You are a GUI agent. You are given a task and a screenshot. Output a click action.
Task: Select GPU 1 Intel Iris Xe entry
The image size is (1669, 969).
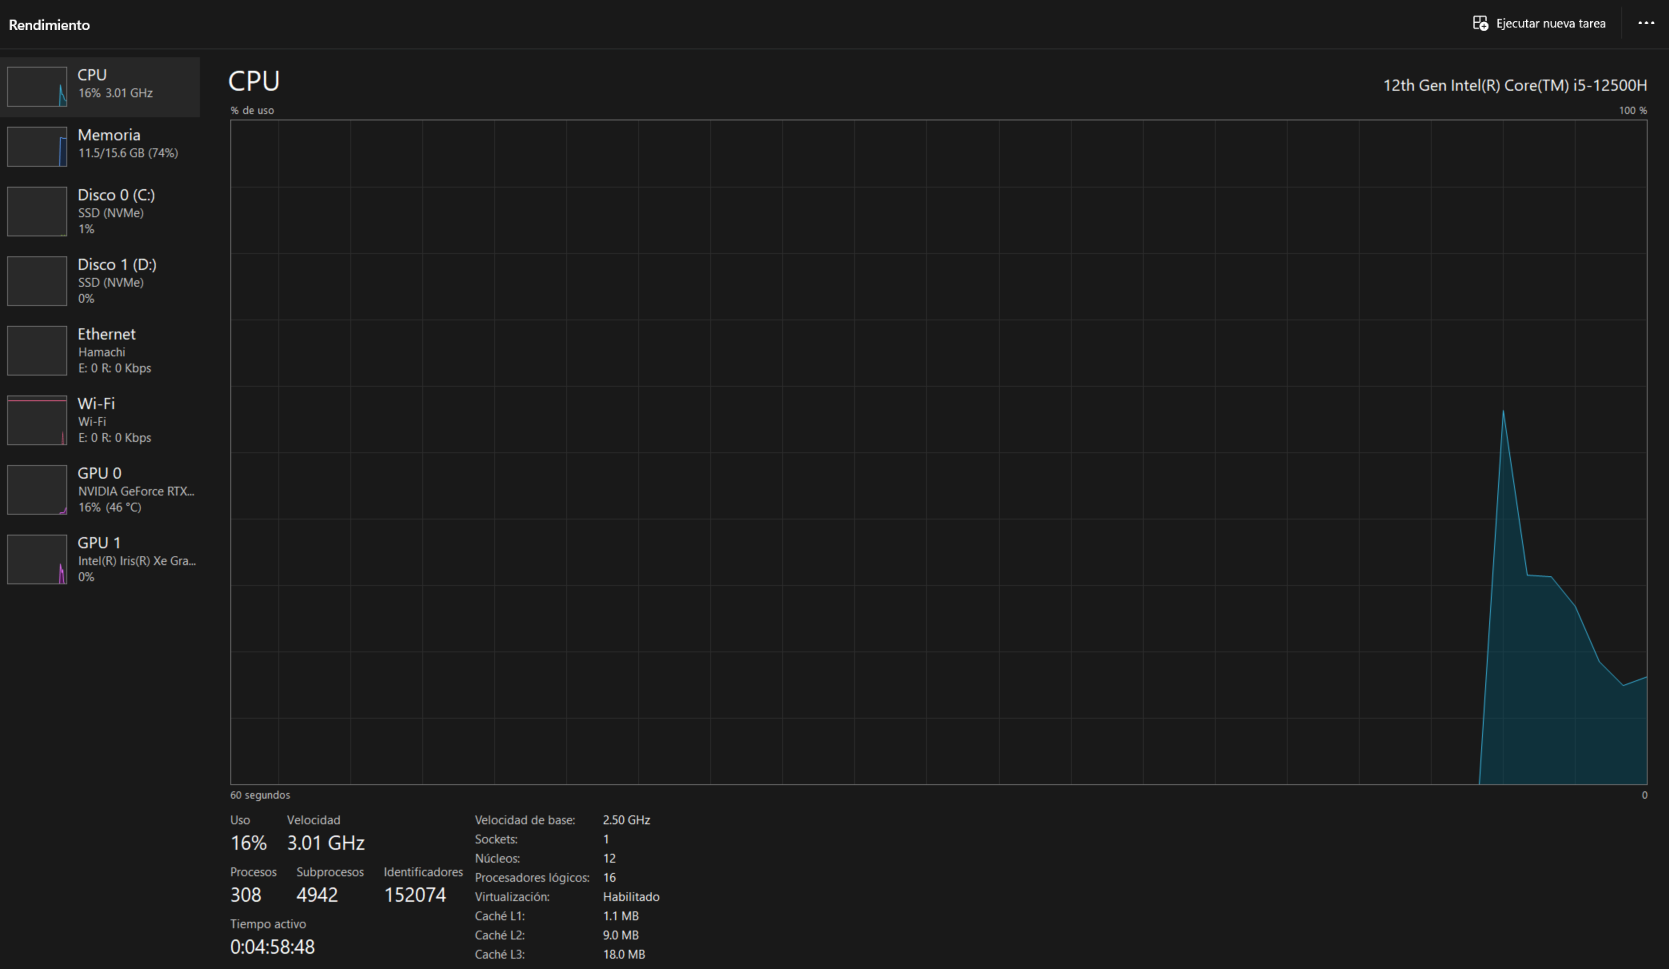(x=100, y=559)
